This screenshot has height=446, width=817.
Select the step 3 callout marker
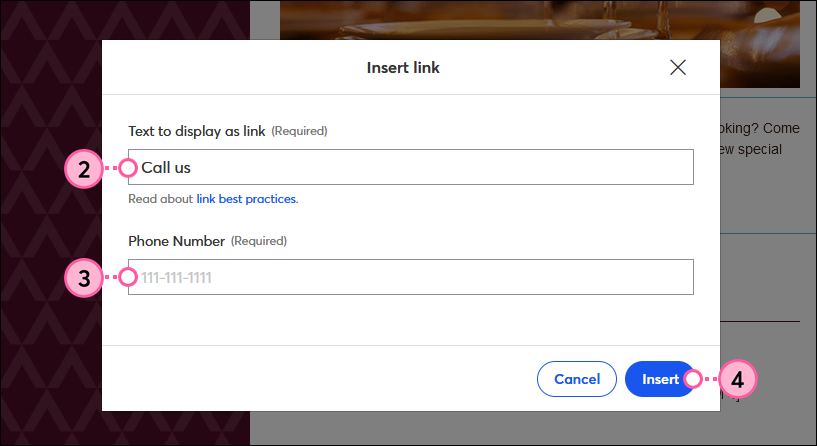83,278
